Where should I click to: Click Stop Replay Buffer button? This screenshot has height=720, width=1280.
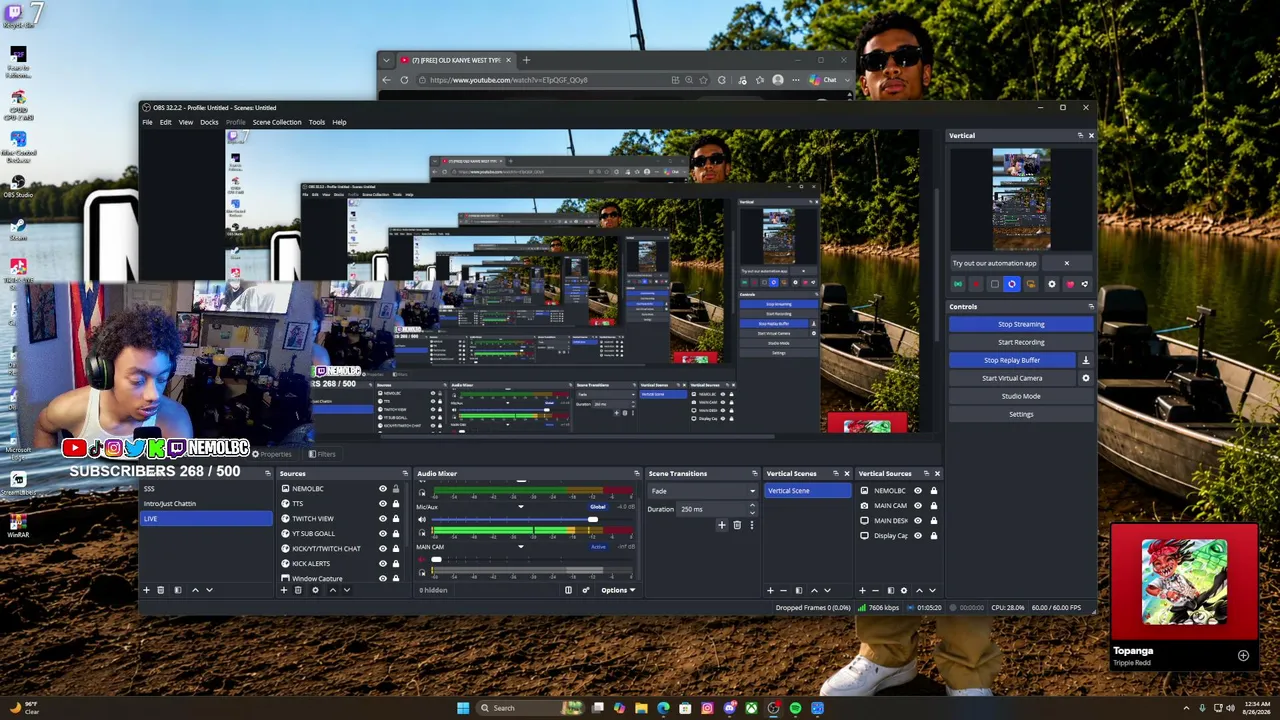(x=1012, y=360)
